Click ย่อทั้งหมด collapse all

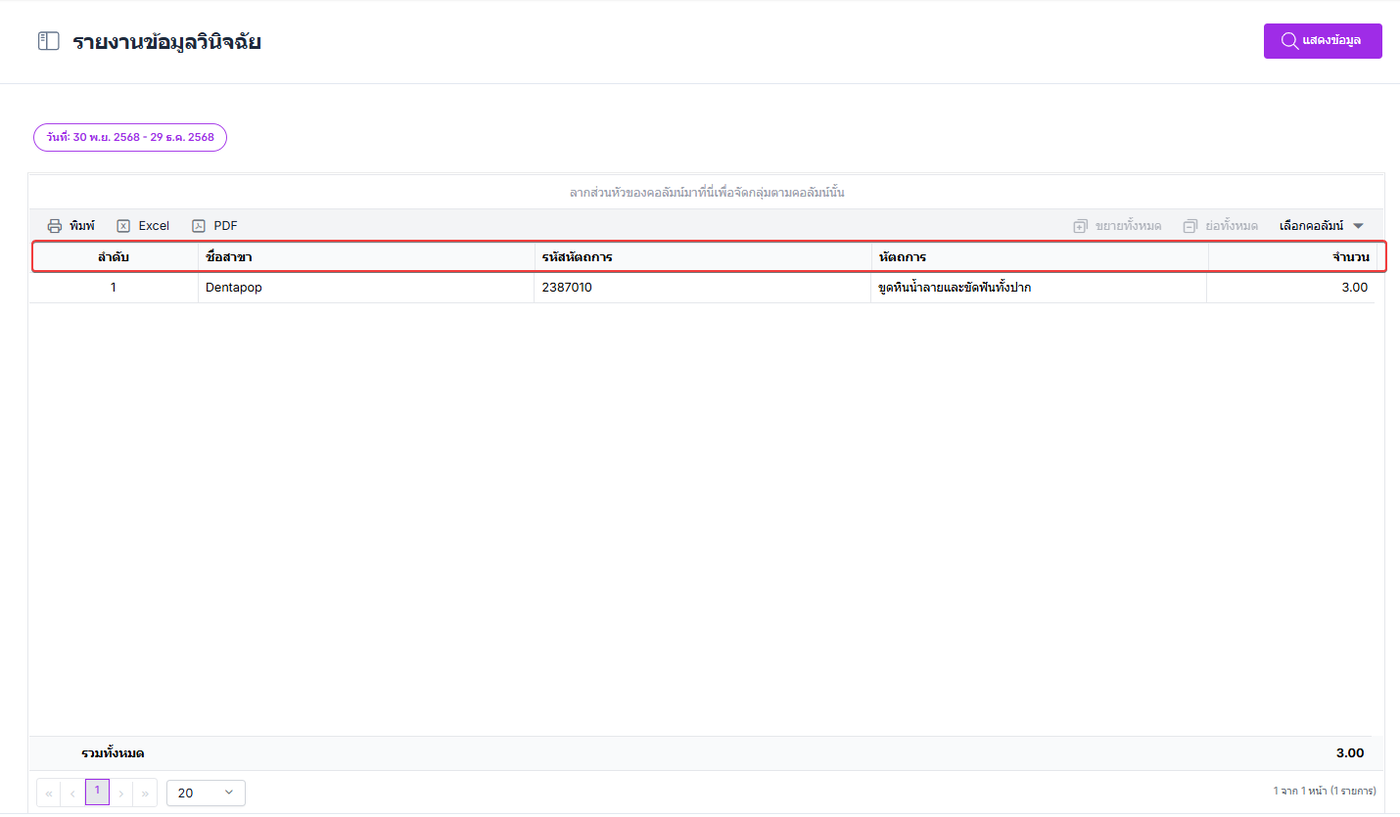pos(1220,226)
